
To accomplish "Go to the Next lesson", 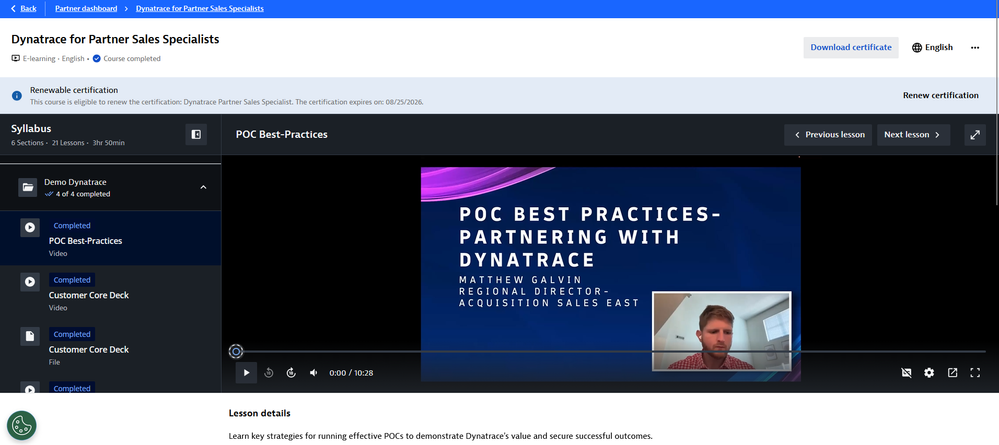I will [913, 134].
